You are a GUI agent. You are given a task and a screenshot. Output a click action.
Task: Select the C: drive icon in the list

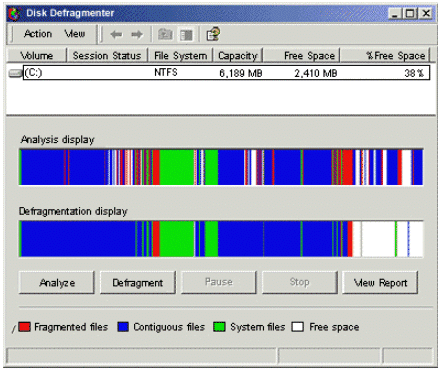pyautogui.click(x=15, y=73)
